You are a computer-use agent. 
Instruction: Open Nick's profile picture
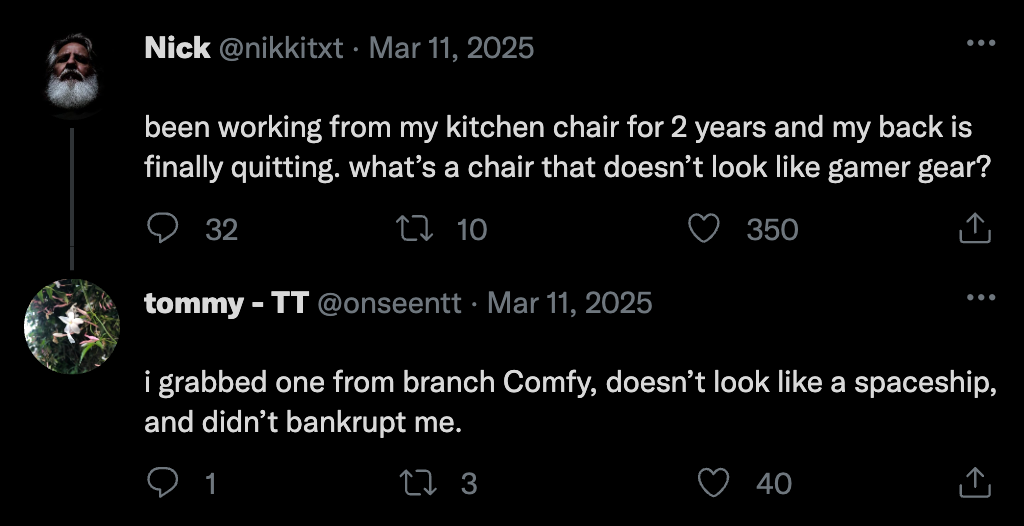click(72, 73)
